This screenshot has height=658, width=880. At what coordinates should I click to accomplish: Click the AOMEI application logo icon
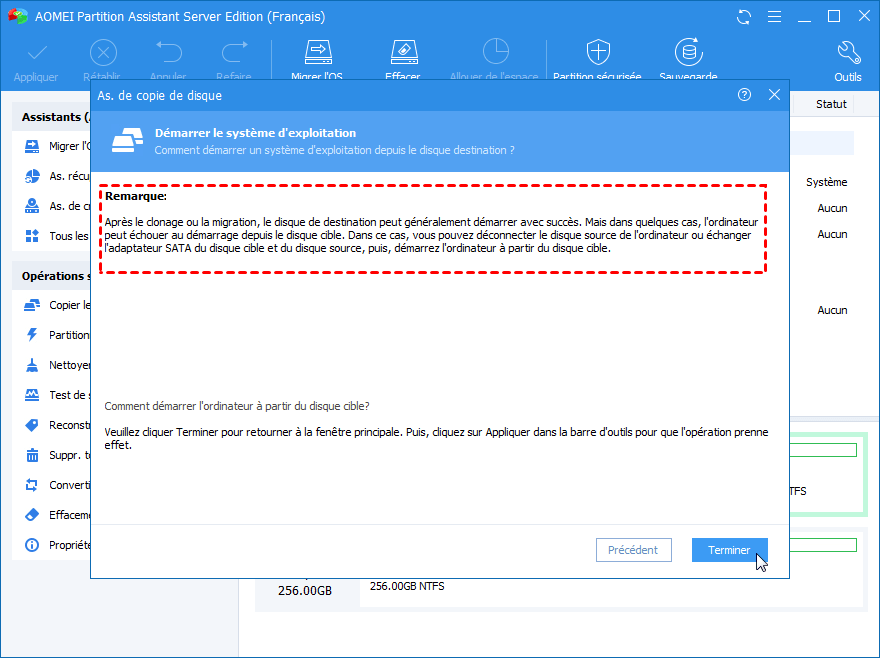tap(18, 16)
